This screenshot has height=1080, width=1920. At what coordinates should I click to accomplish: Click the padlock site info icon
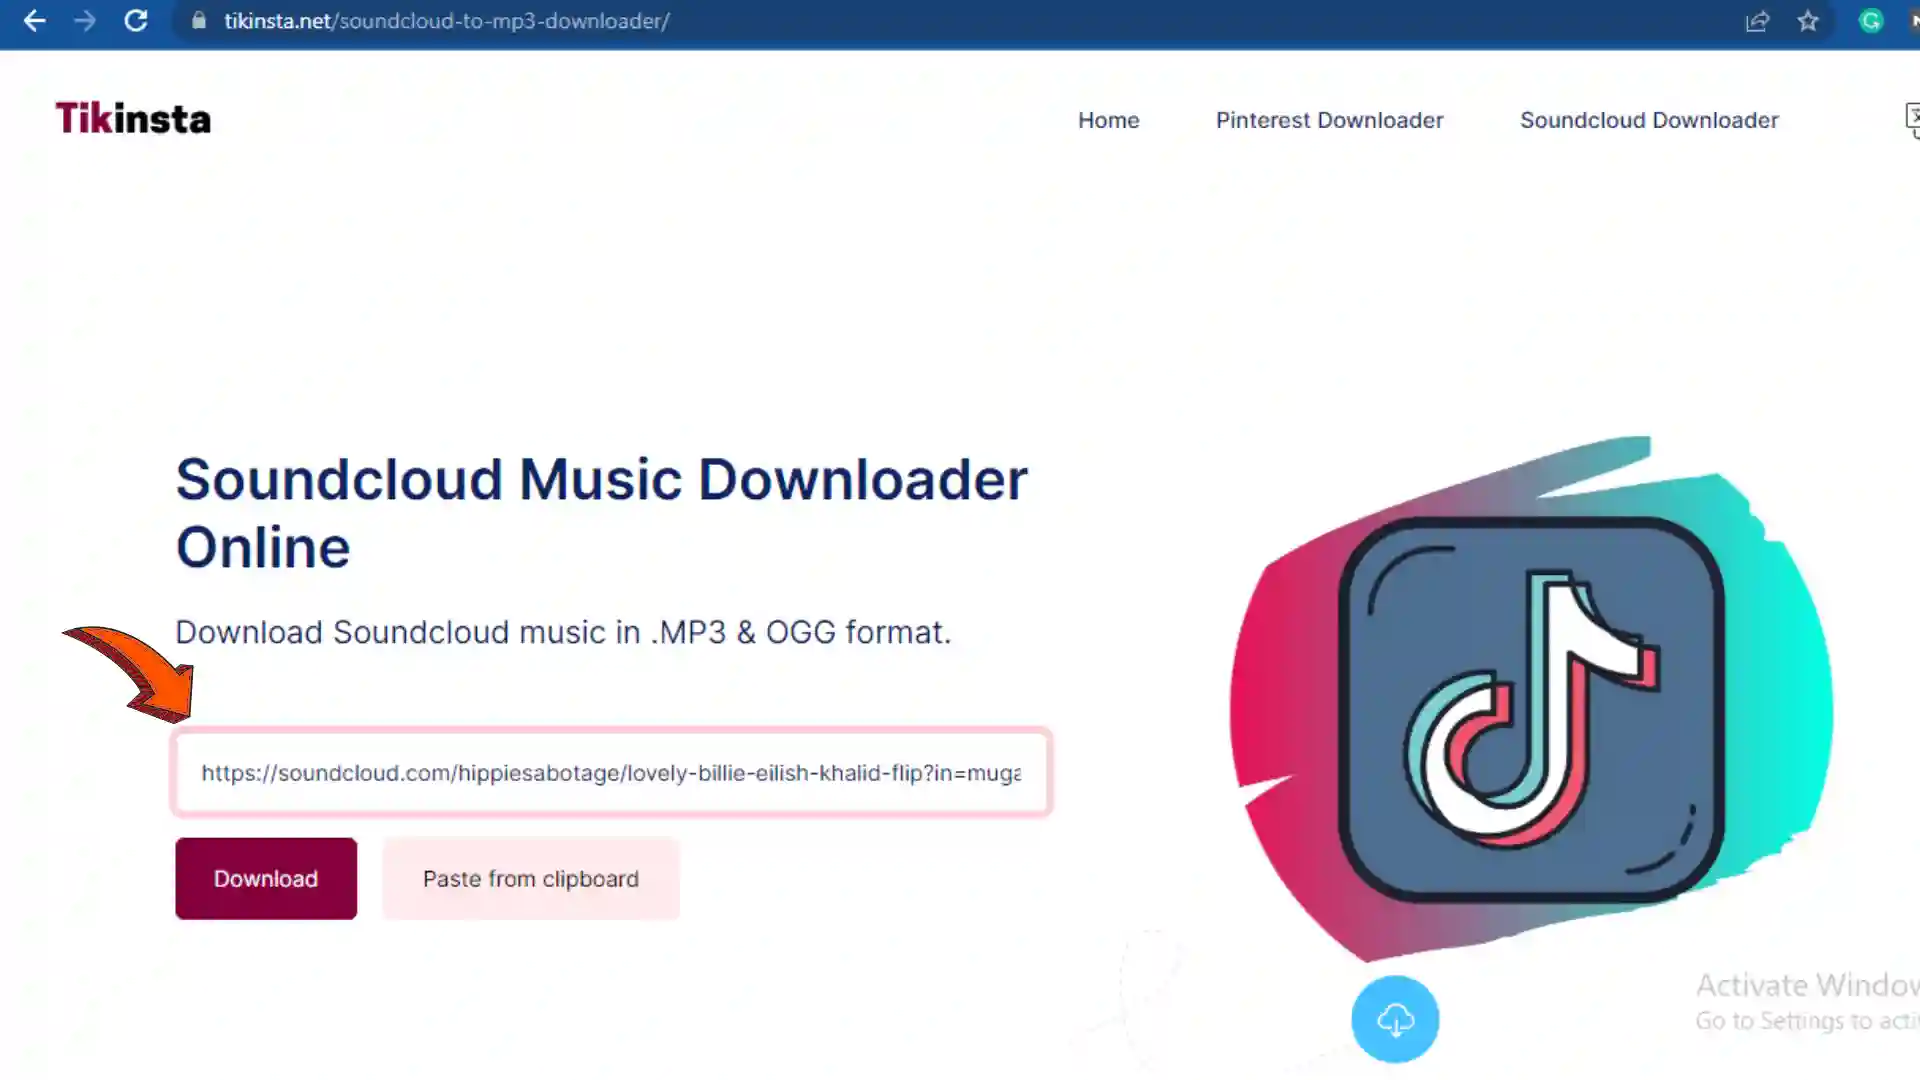[x=198, y=21]
